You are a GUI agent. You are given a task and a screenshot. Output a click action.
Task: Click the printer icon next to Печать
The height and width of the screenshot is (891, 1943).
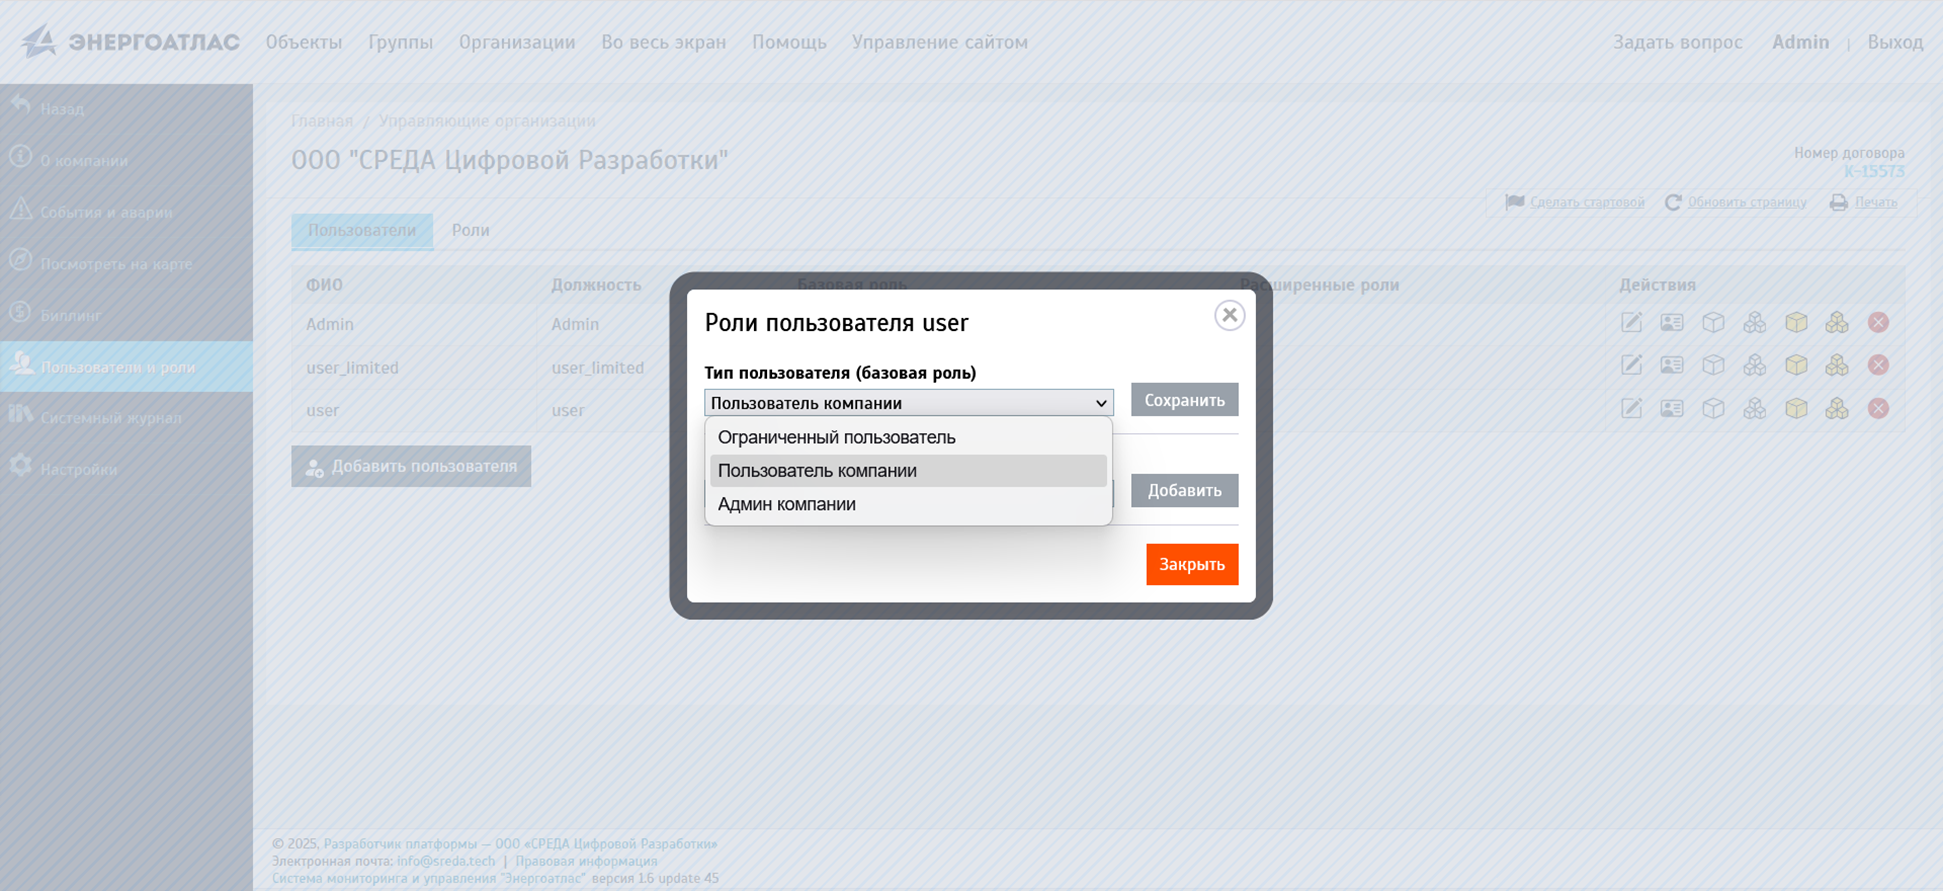pyautogui.click(x=1838, y=203)
